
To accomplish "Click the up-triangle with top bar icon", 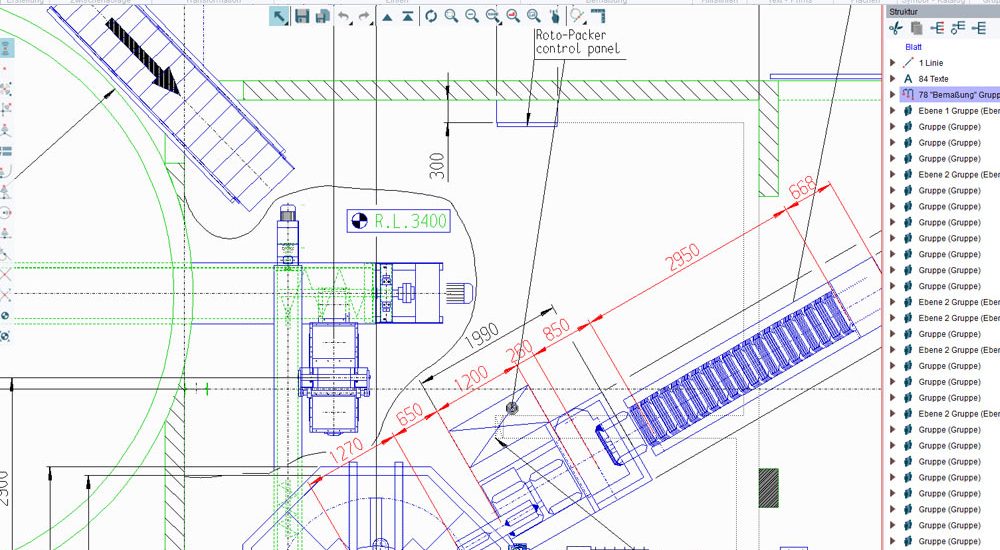I will (408, 16).
